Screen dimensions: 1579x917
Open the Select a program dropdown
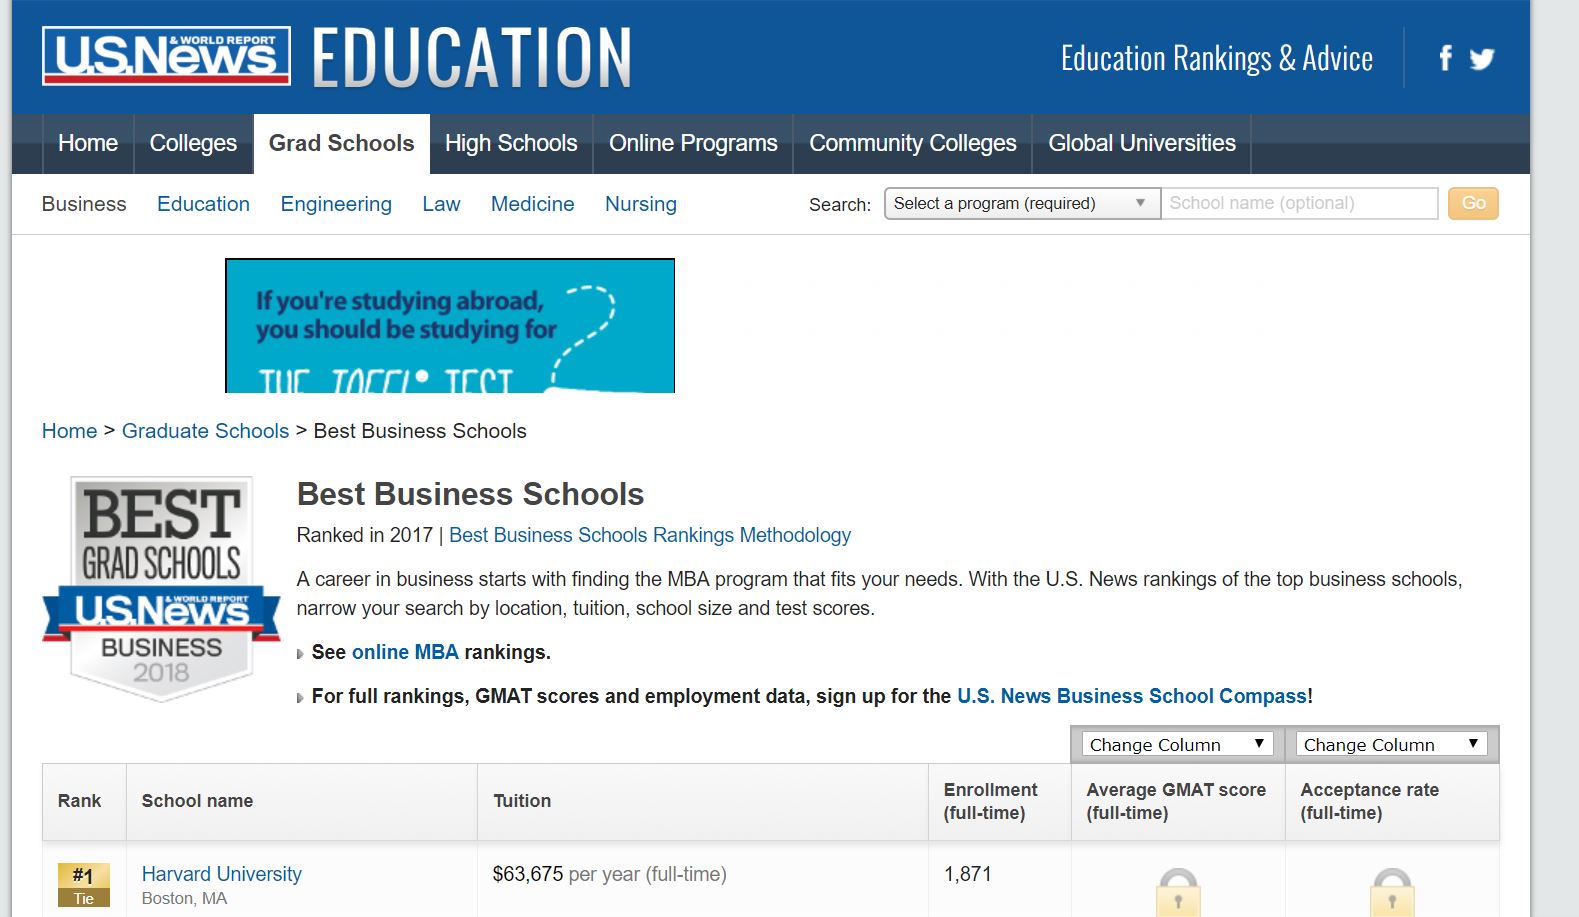pos(1021,203)
